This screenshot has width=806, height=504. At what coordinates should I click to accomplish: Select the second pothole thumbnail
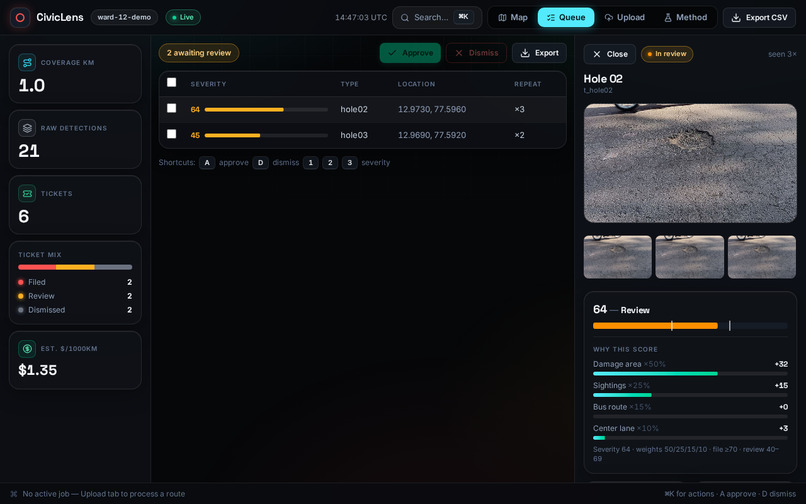click(689, 257)
